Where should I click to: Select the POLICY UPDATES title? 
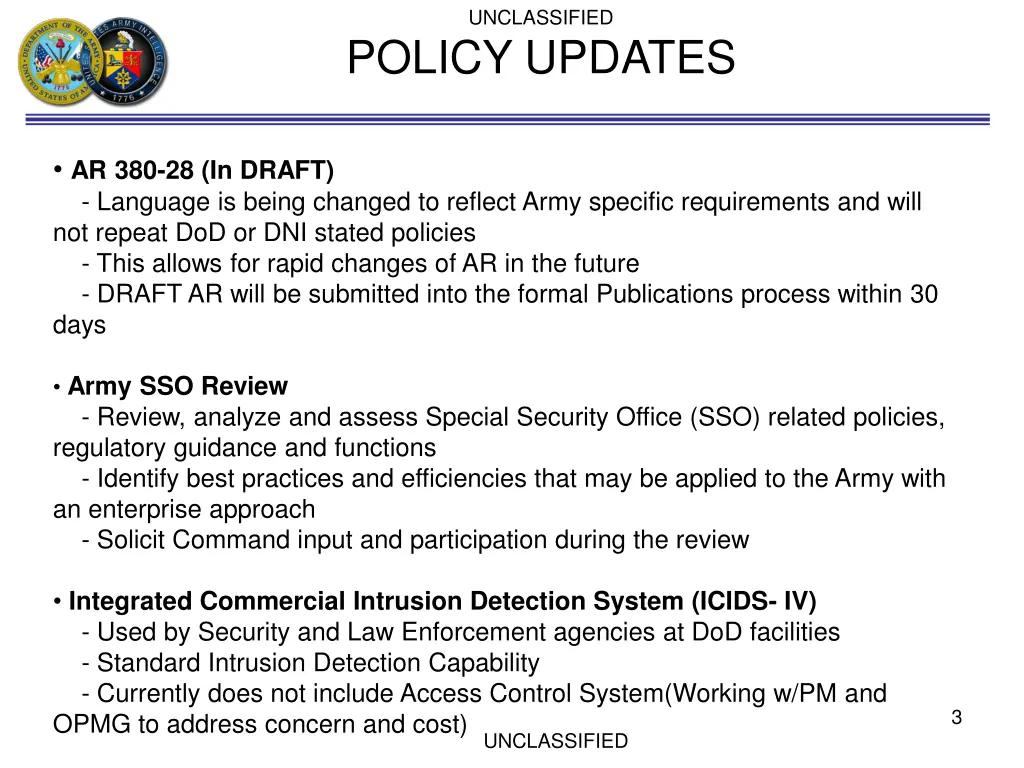coord(541,57)
